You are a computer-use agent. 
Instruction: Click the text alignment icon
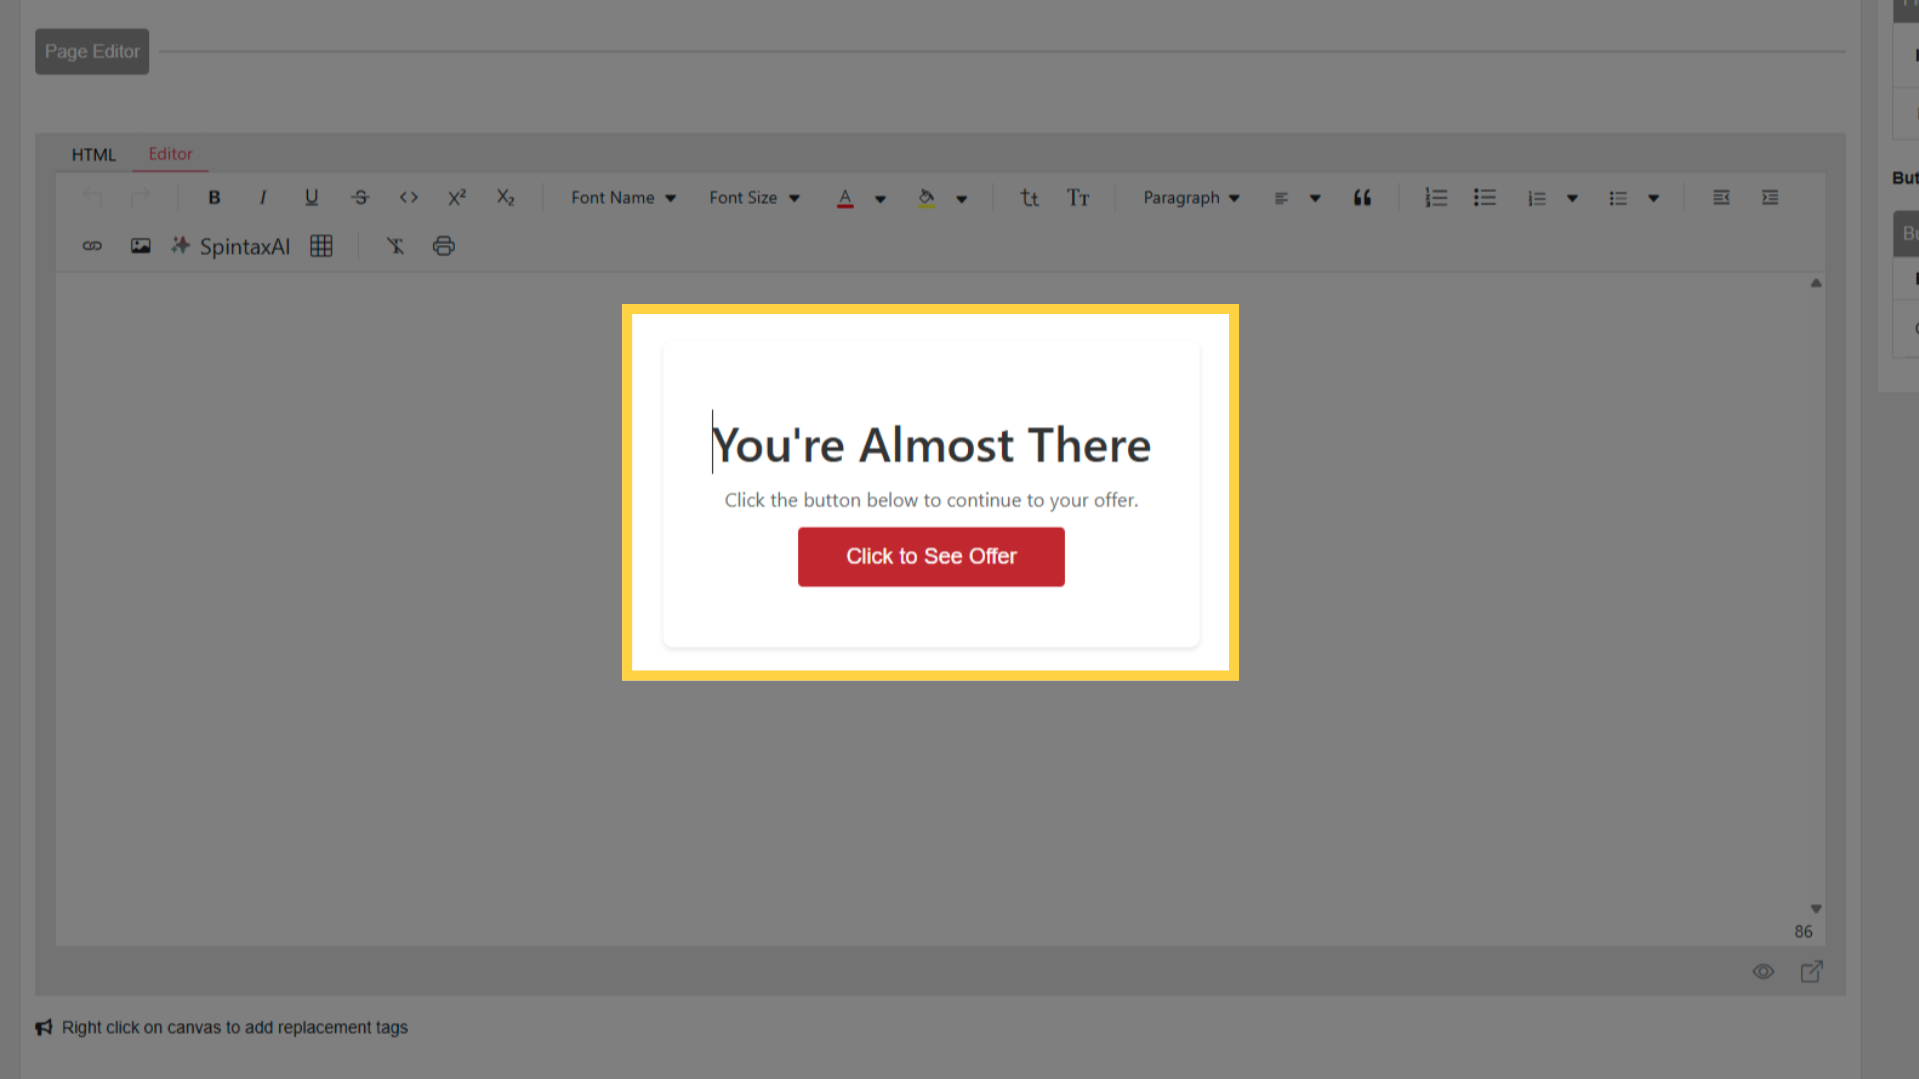[1281, 198]
